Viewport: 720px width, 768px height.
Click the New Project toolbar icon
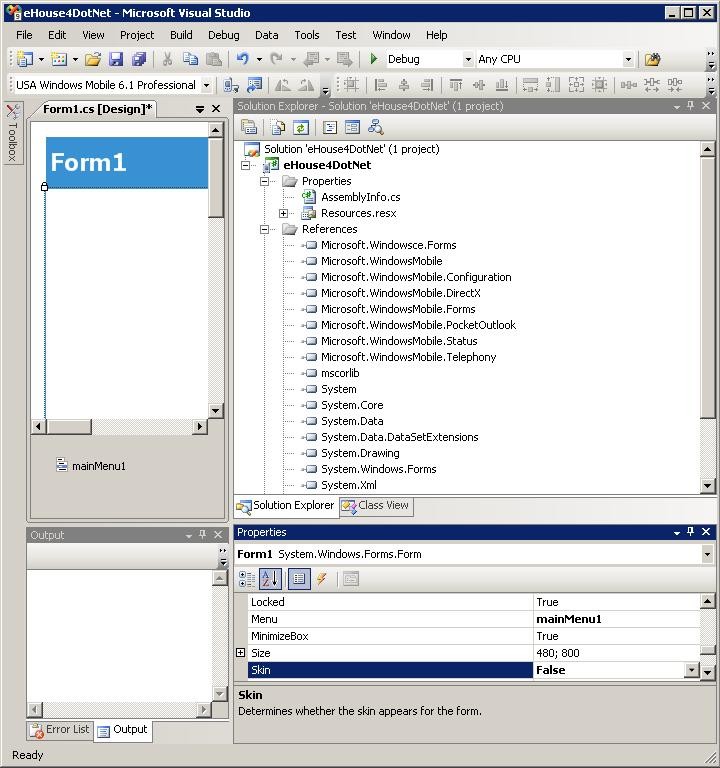24,59
